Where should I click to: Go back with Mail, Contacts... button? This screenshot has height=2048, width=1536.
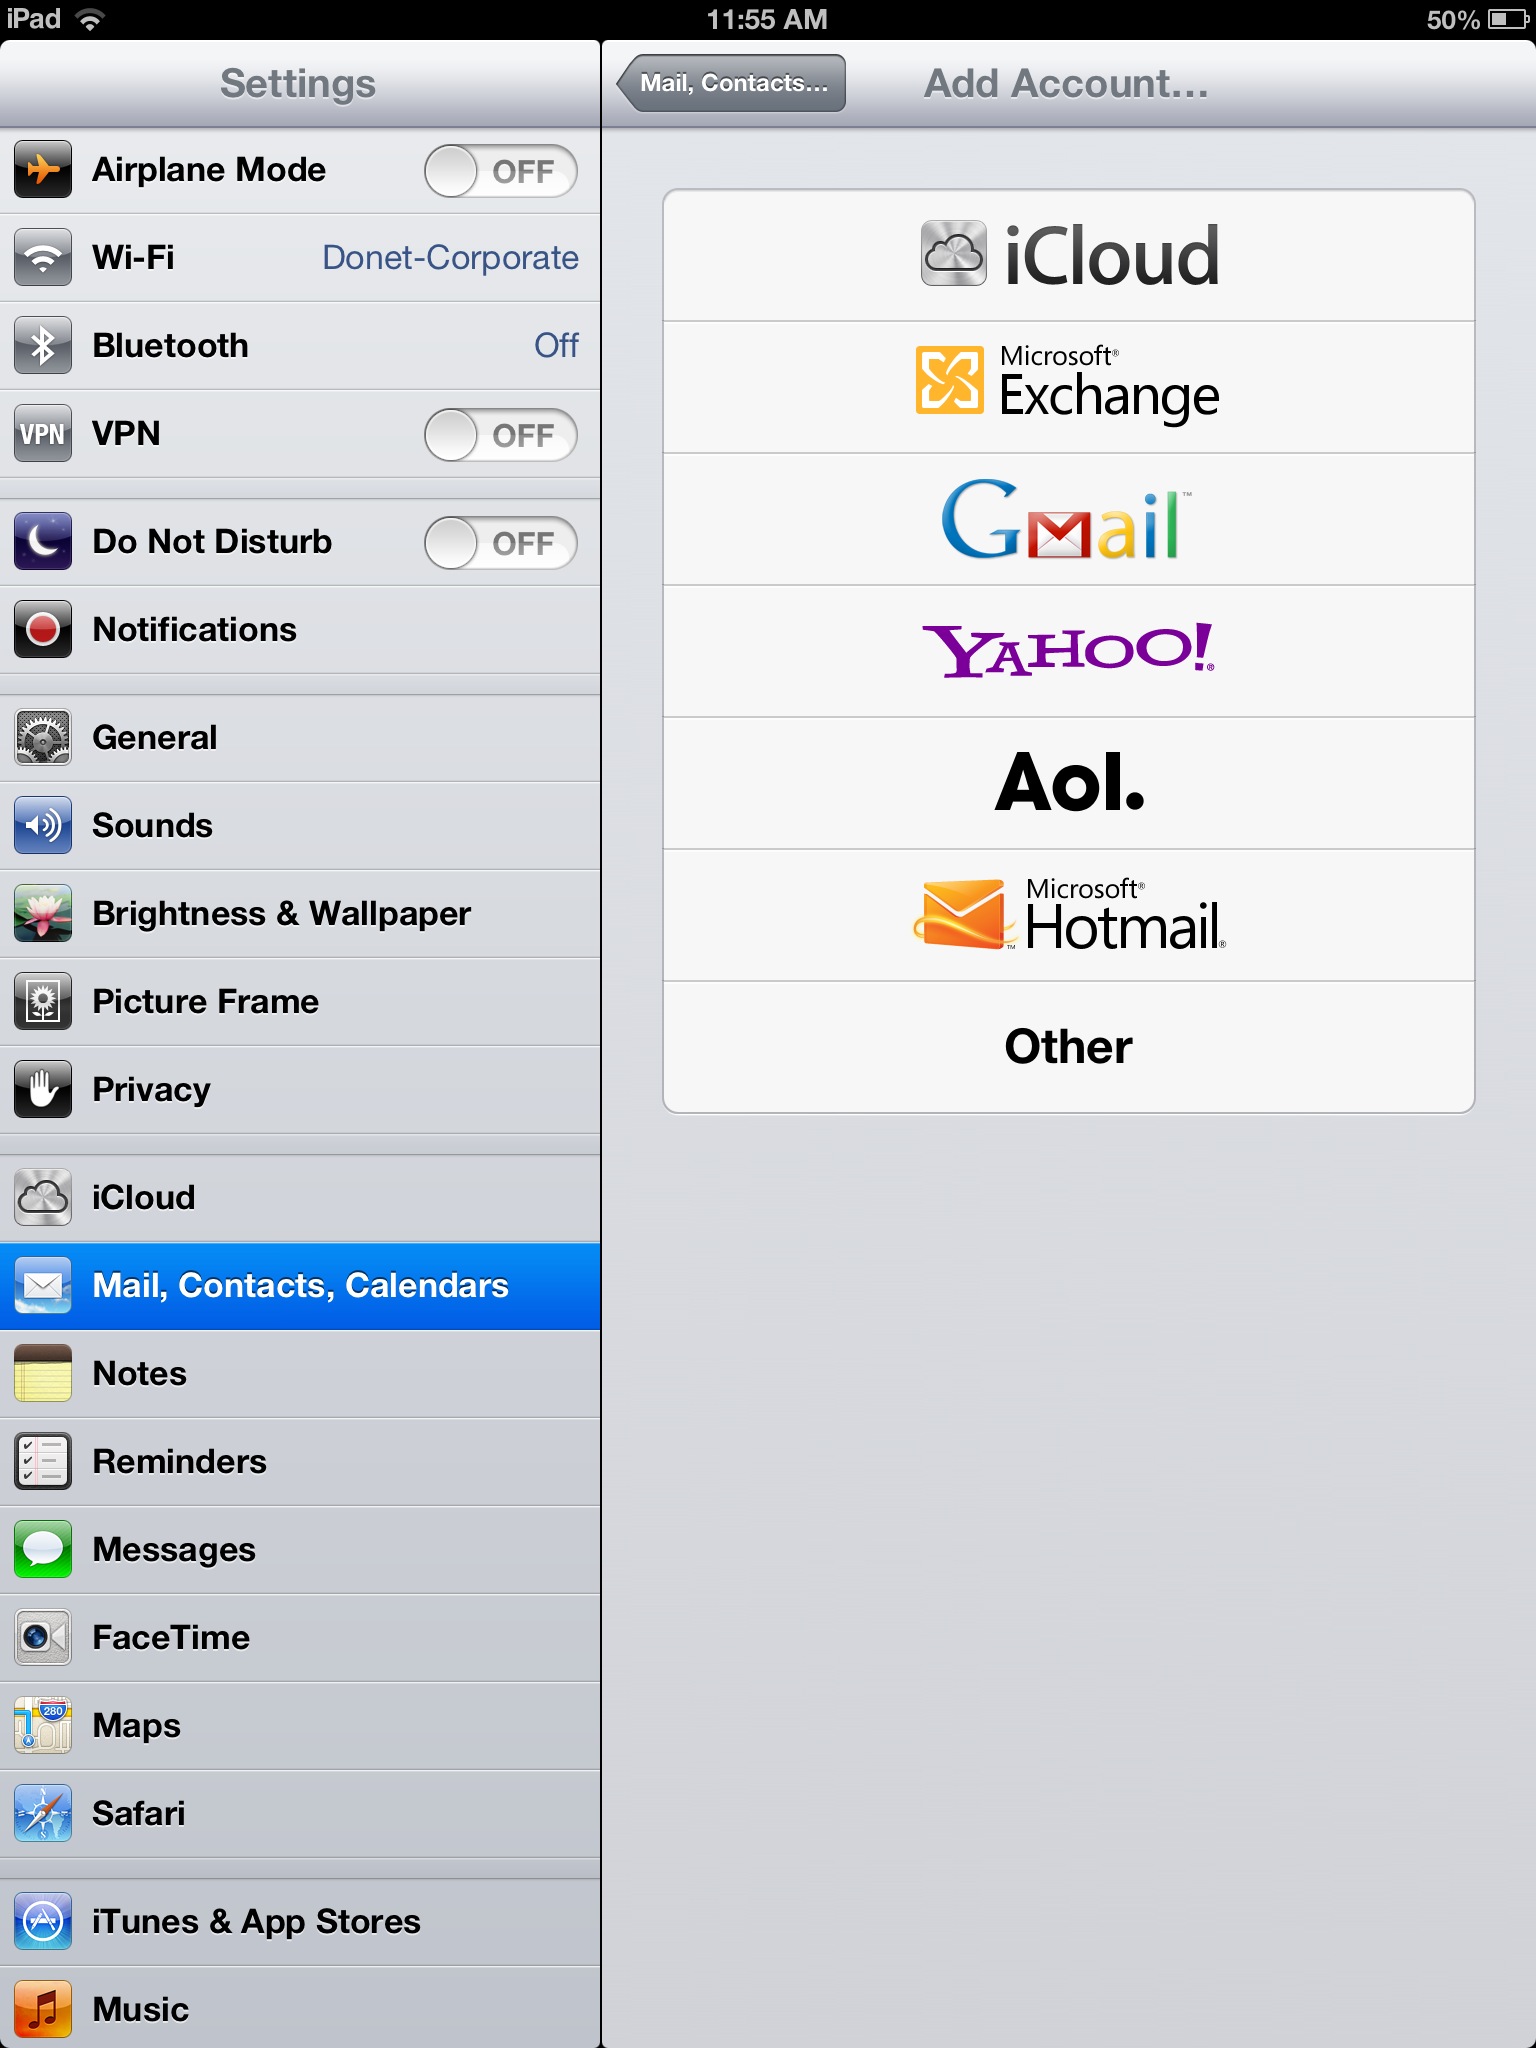(731, 83)
